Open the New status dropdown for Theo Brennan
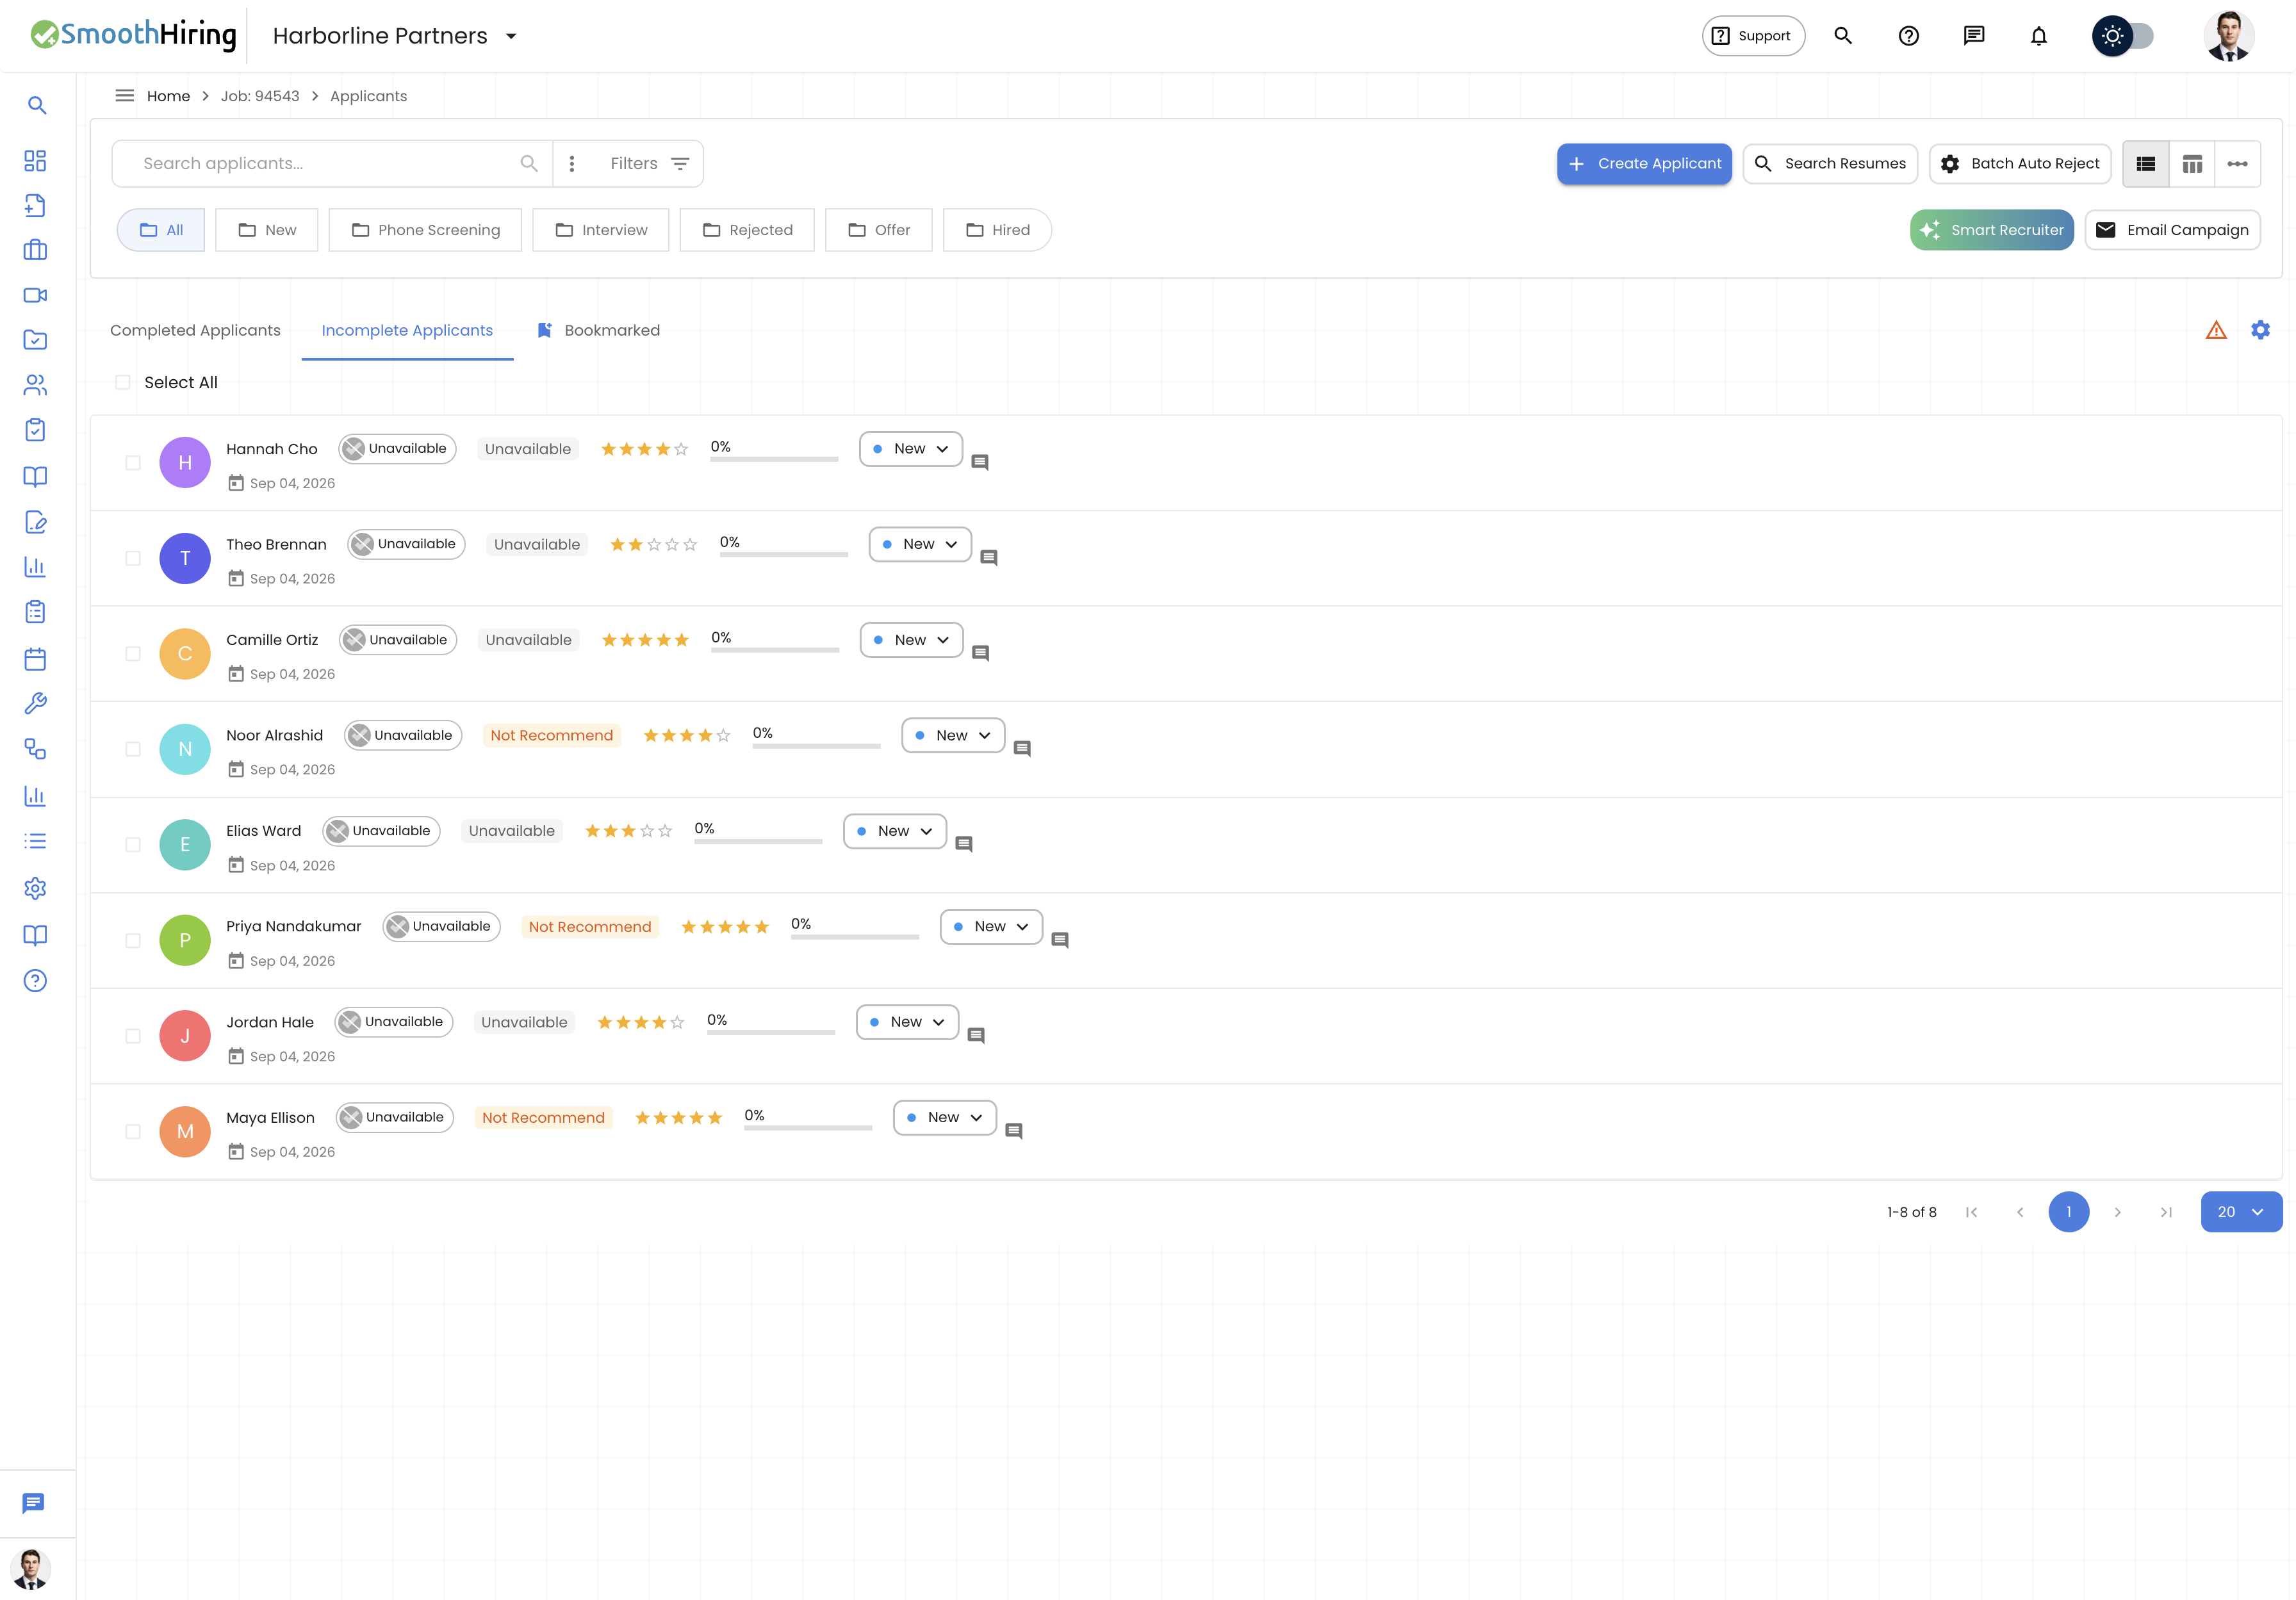 tap(920, 544)
